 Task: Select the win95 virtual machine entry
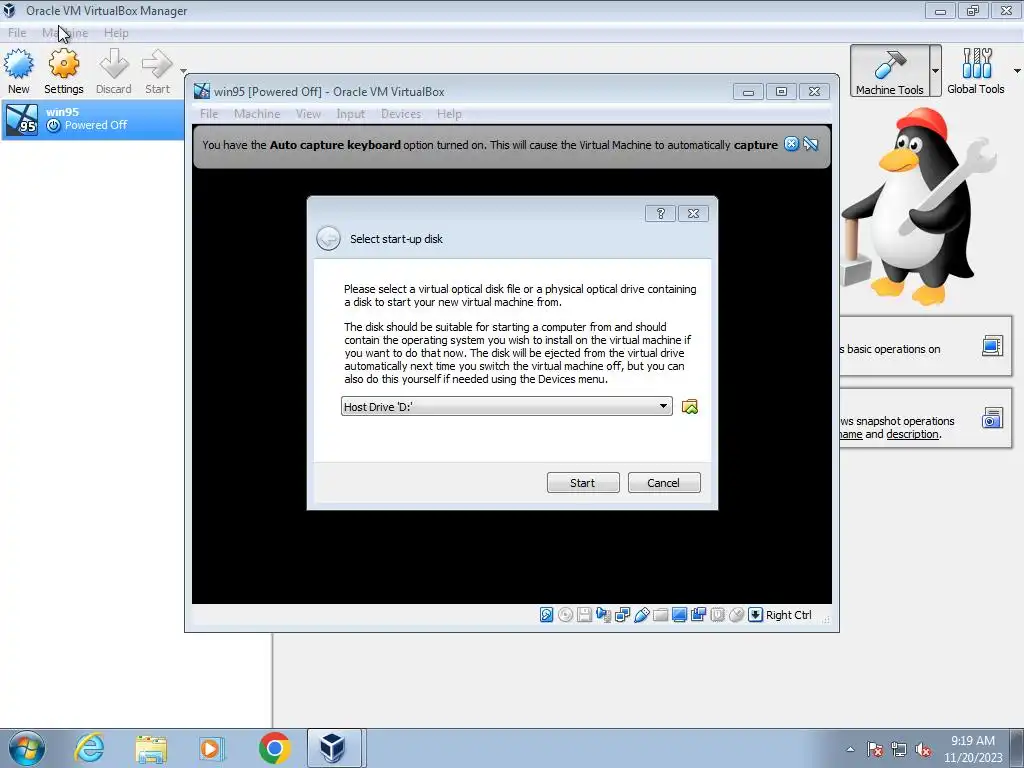[92, 119]
